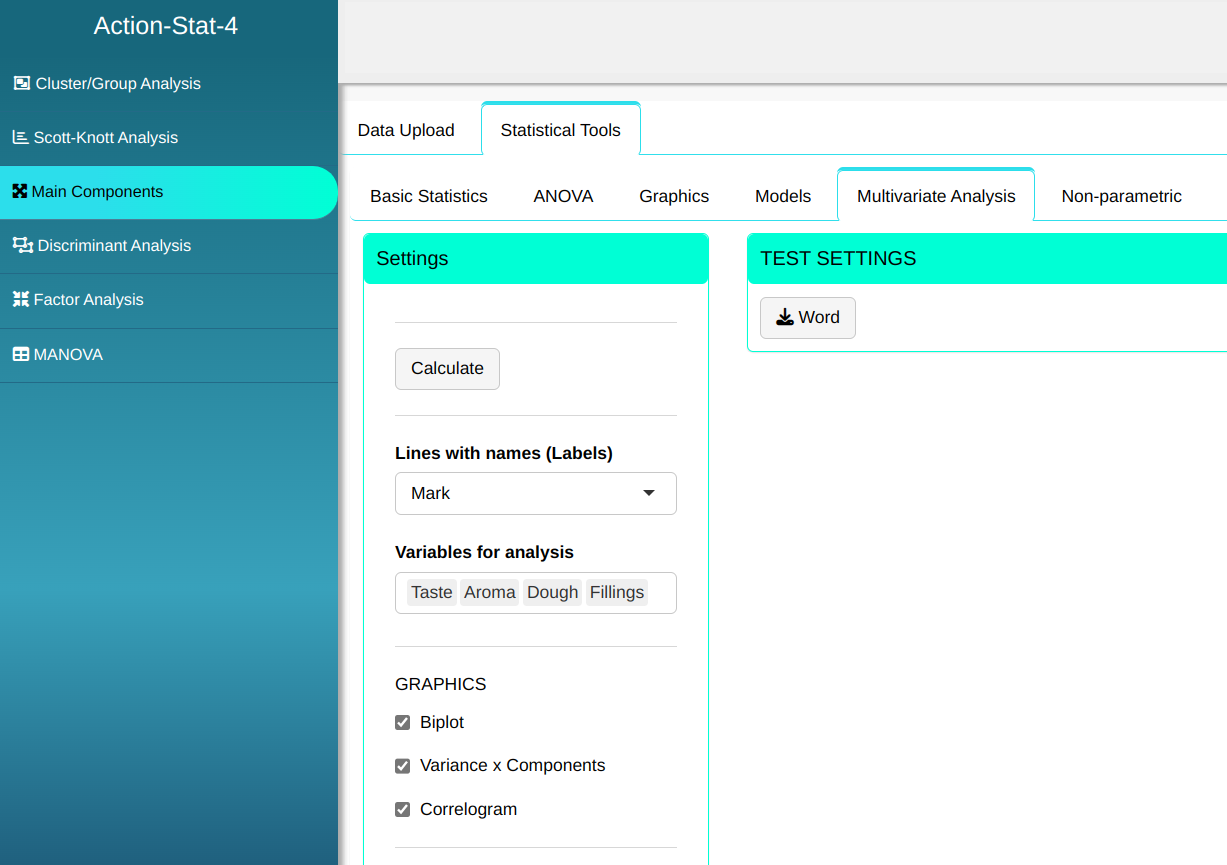
Task: Toggle the Correlogram checkbox
Action: pyautogui.click(x=403, y=810)
